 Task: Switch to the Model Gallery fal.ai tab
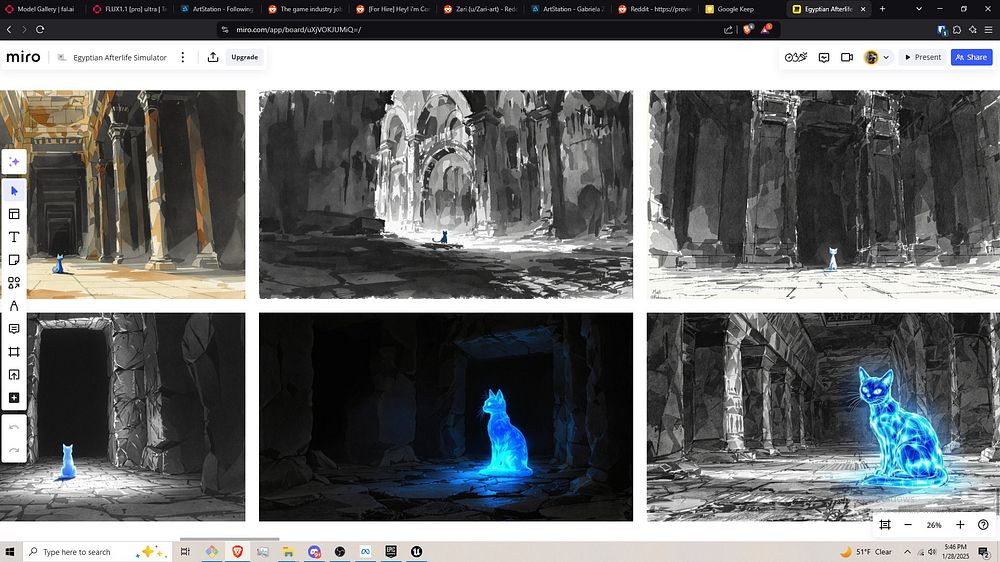pos(42,9)
